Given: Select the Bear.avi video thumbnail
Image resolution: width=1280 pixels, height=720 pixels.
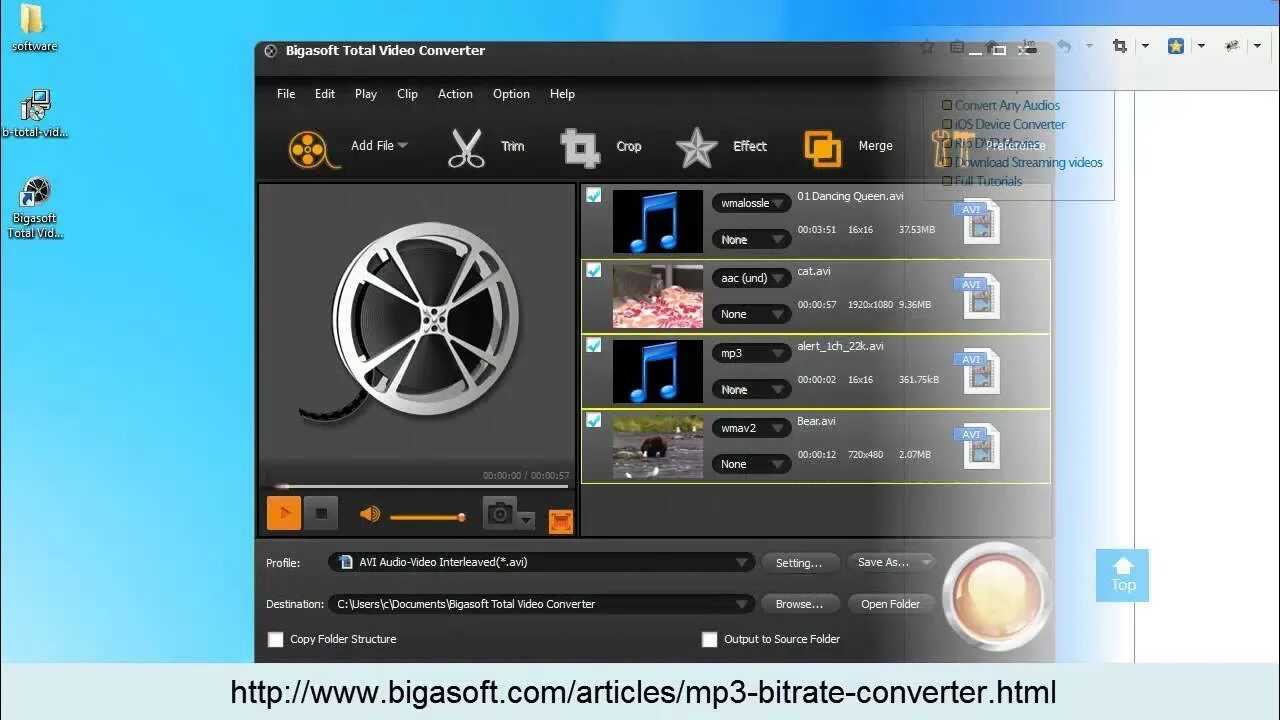Looking at the screenshot, I should (657, 446).
